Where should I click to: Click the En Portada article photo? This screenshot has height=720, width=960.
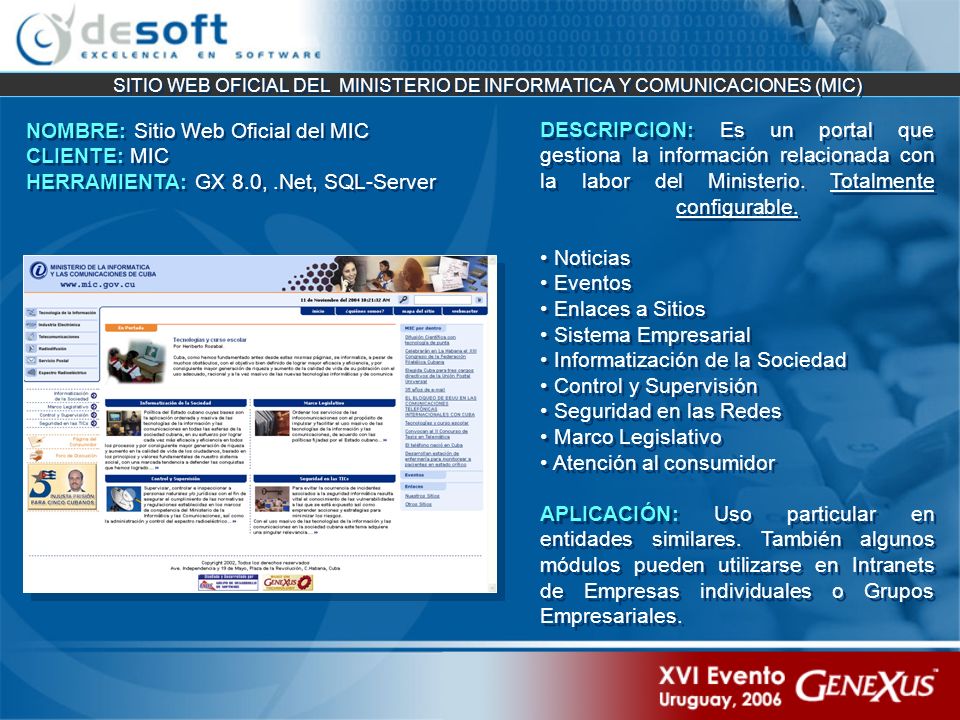[136, 362]
